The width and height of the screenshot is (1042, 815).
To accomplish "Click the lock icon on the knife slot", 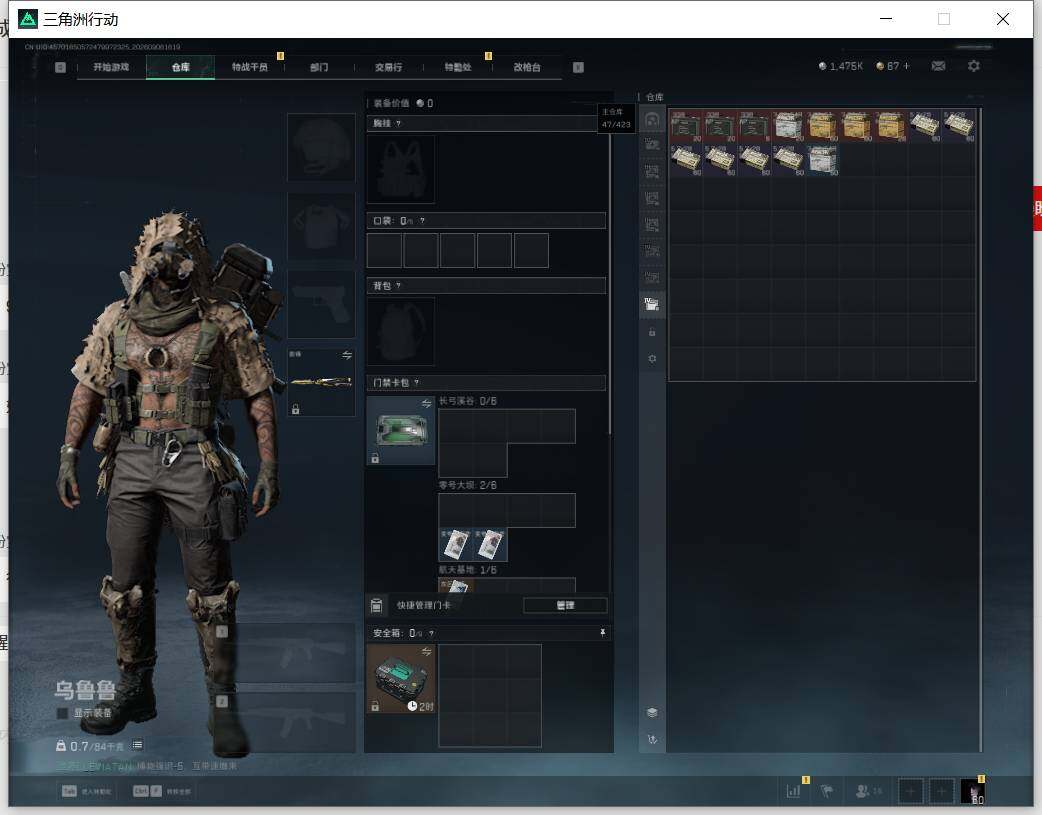I will 296,409.
